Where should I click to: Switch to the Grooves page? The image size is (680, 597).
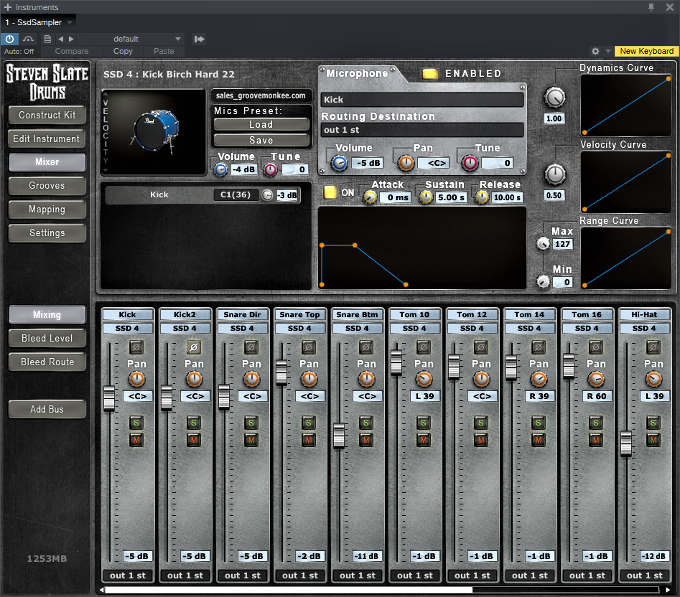[47, 186]
